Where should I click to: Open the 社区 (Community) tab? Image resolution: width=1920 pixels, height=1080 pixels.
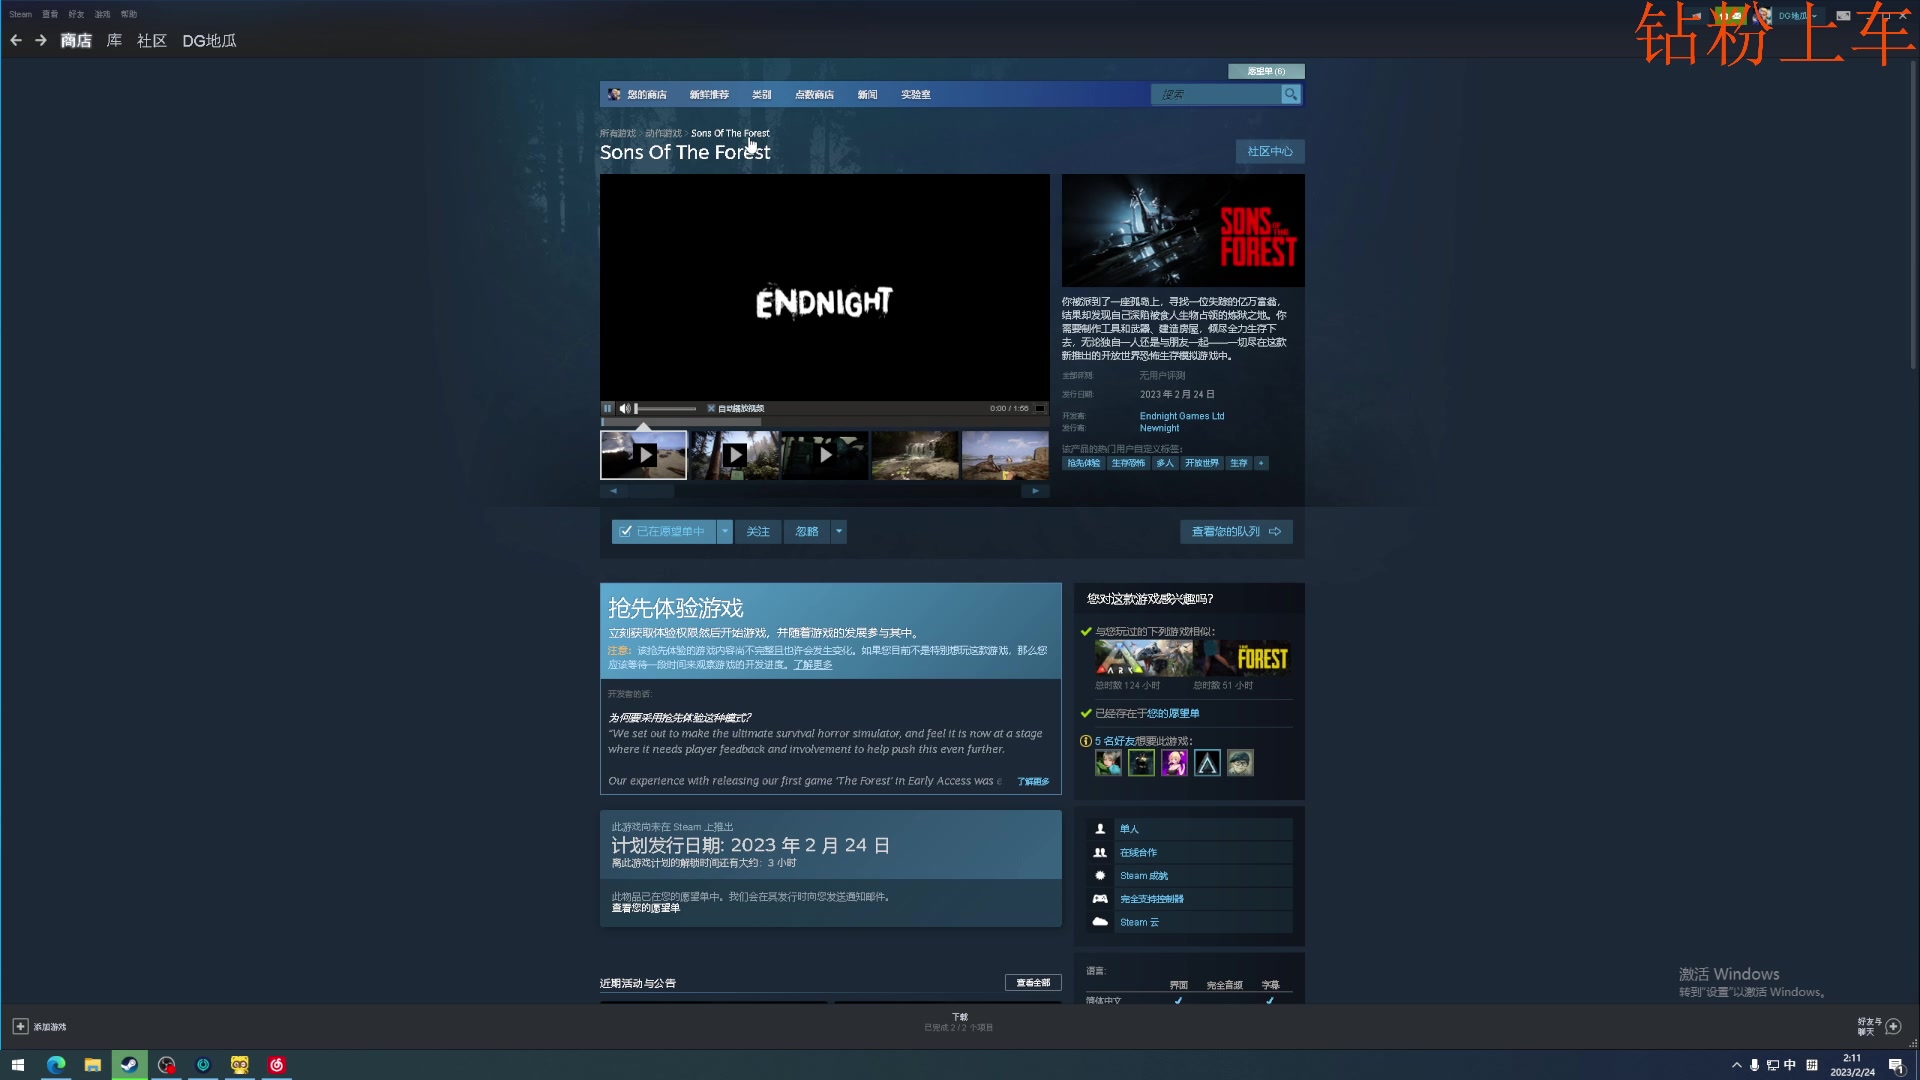tap(152, 41)
